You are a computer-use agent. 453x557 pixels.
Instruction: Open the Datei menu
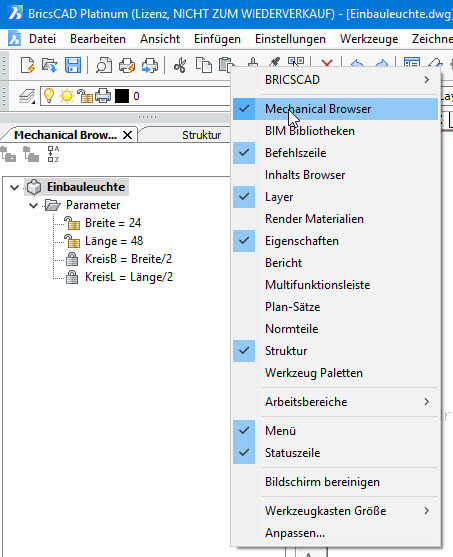pos(42,39)
